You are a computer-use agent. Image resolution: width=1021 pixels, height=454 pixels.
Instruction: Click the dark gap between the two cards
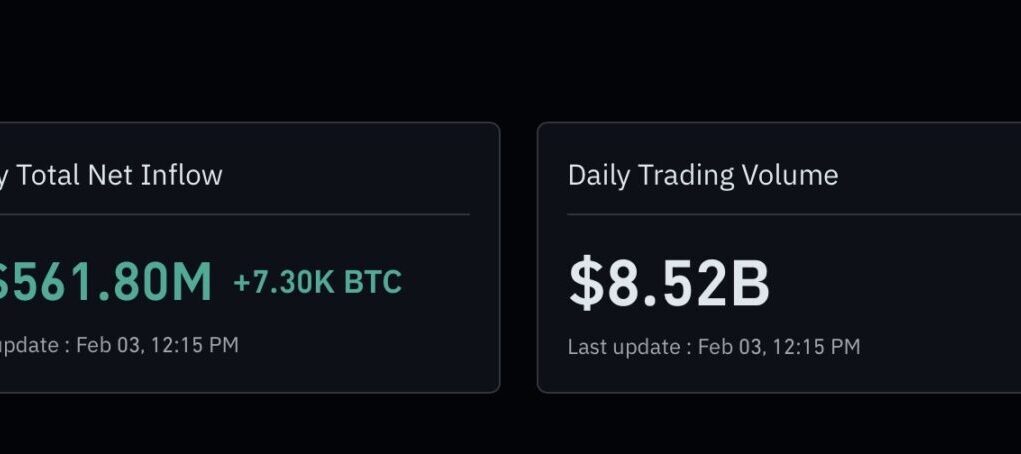tap(518, 258)
